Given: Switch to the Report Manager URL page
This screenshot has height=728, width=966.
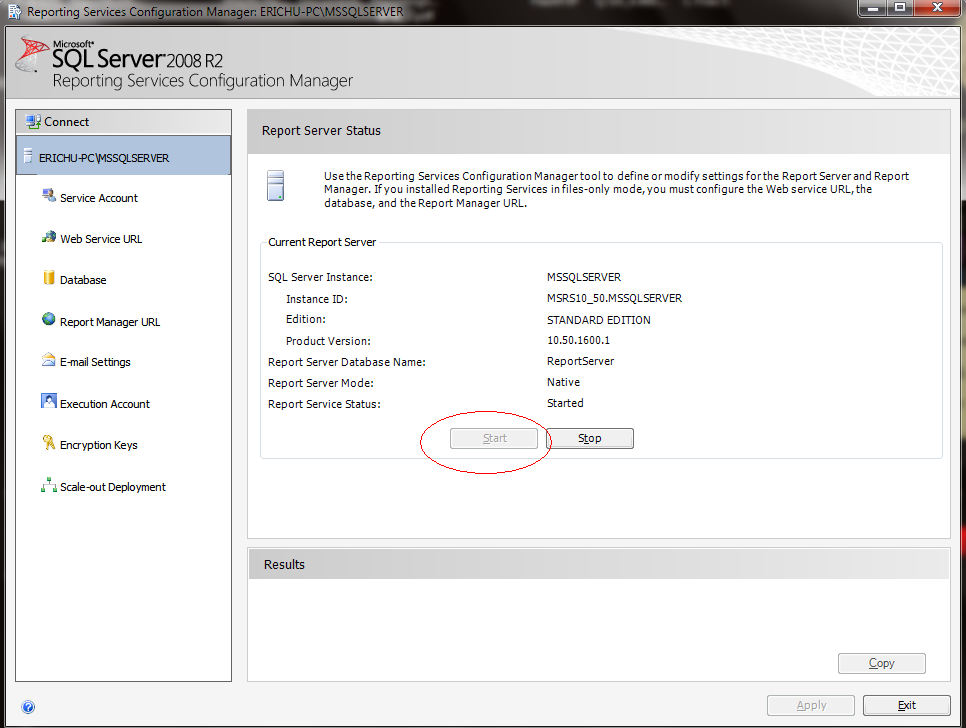Looking at the screenshot, I should pos(110,322).
